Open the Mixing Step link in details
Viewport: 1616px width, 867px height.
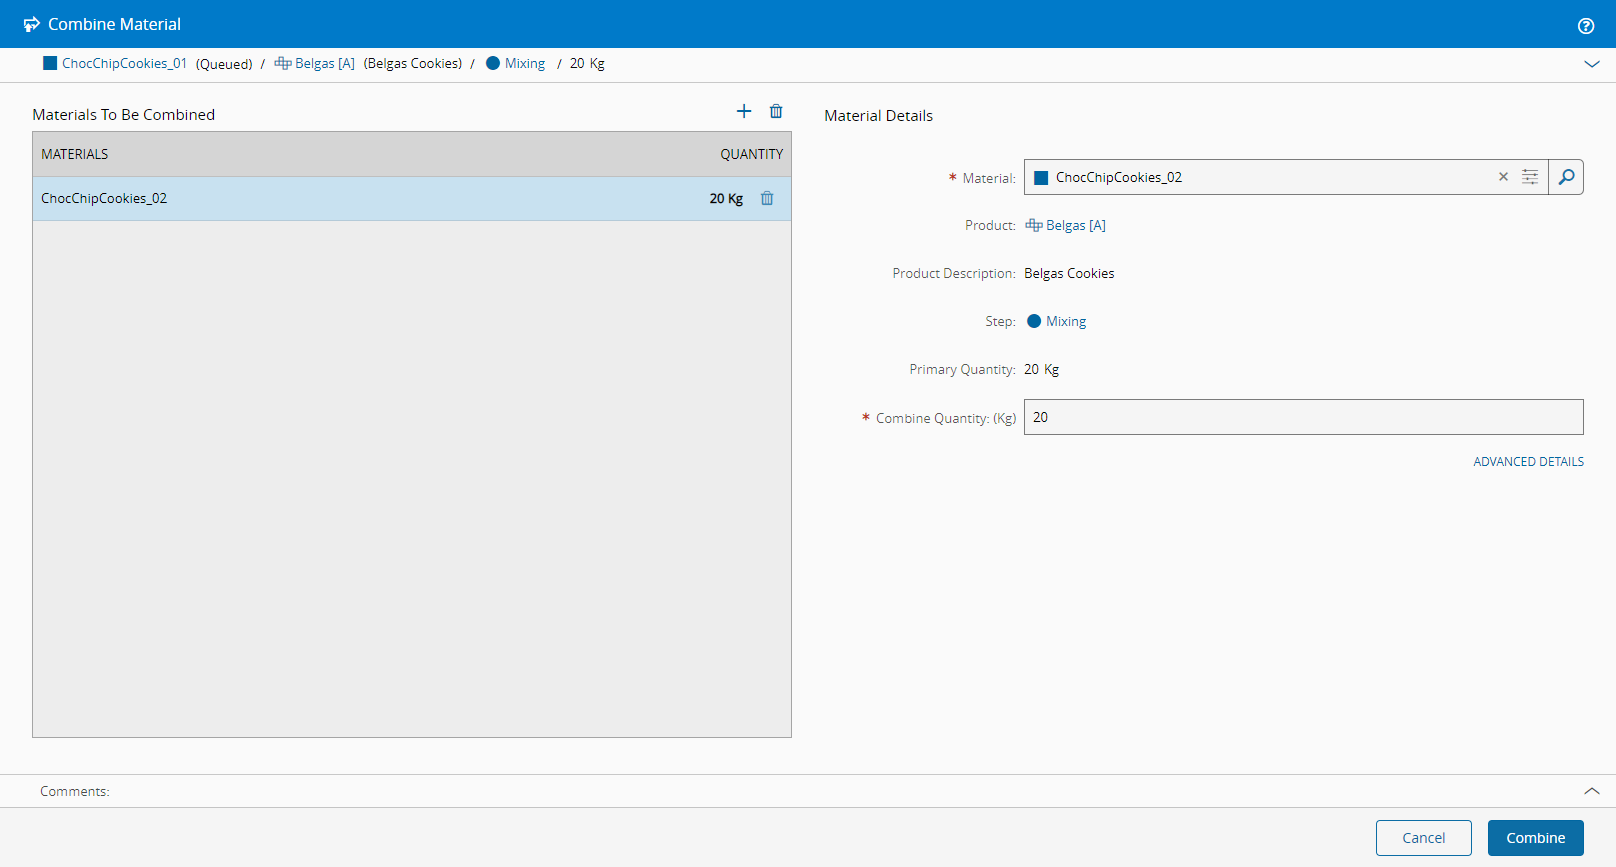[x=1066, y=321]
